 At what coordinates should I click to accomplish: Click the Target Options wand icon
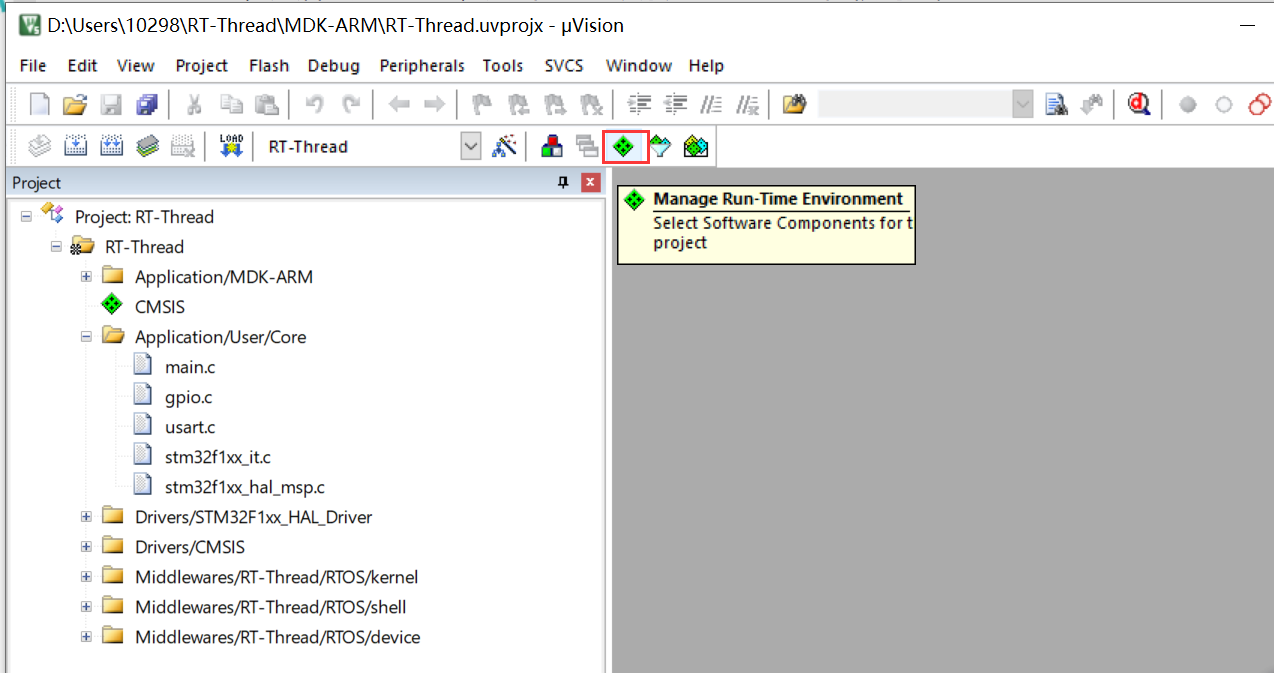505,146
